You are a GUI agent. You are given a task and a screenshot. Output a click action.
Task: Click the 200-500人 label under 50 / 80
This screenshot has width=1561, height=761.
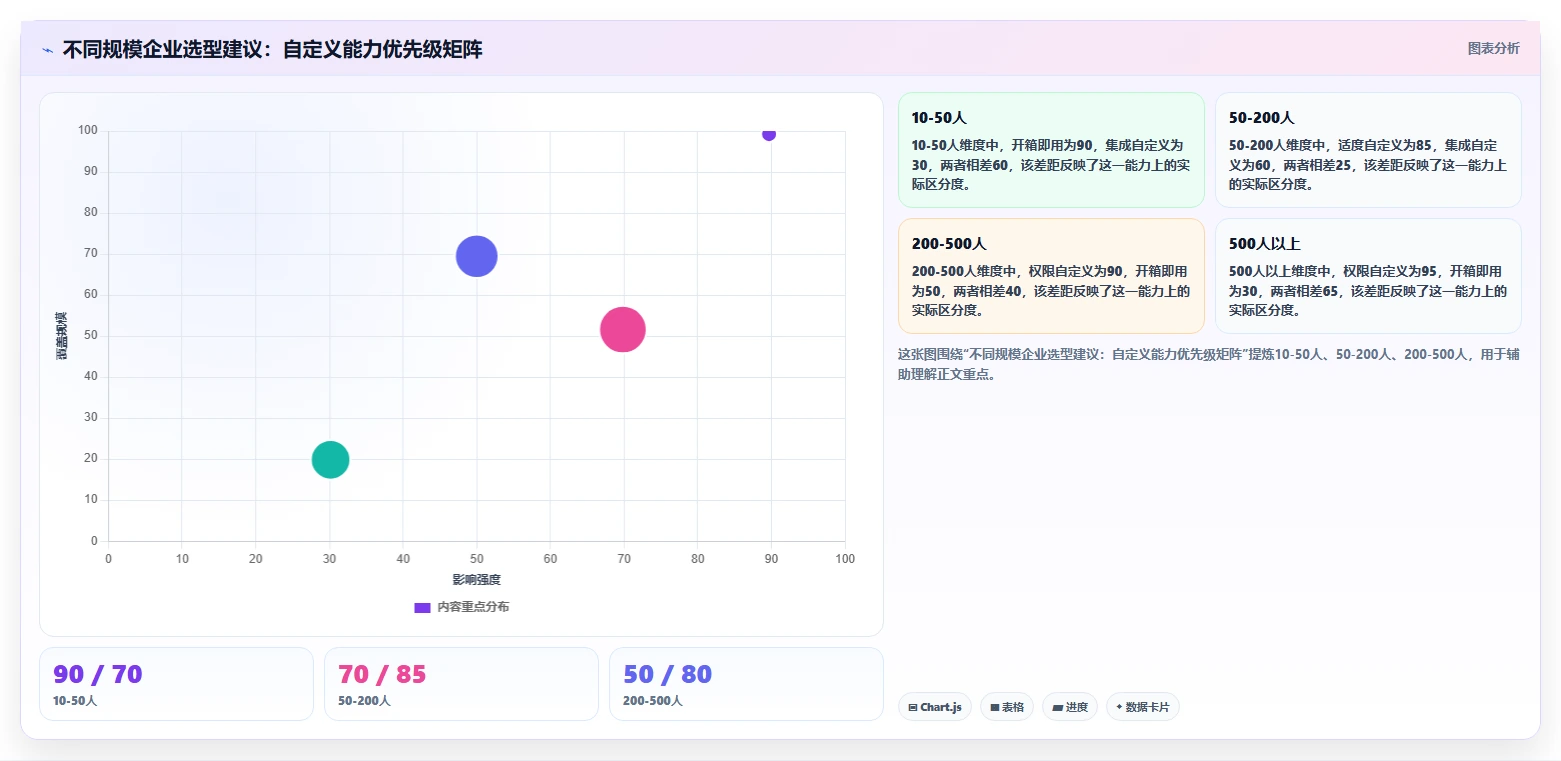[652, 701]
